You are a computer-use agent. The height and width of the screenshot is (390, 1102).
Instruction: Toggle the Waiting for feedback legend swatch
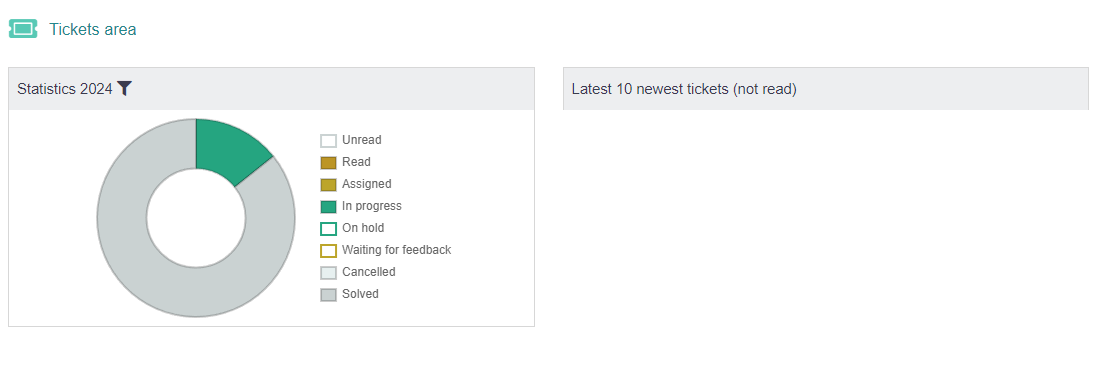tap(328, 250)
